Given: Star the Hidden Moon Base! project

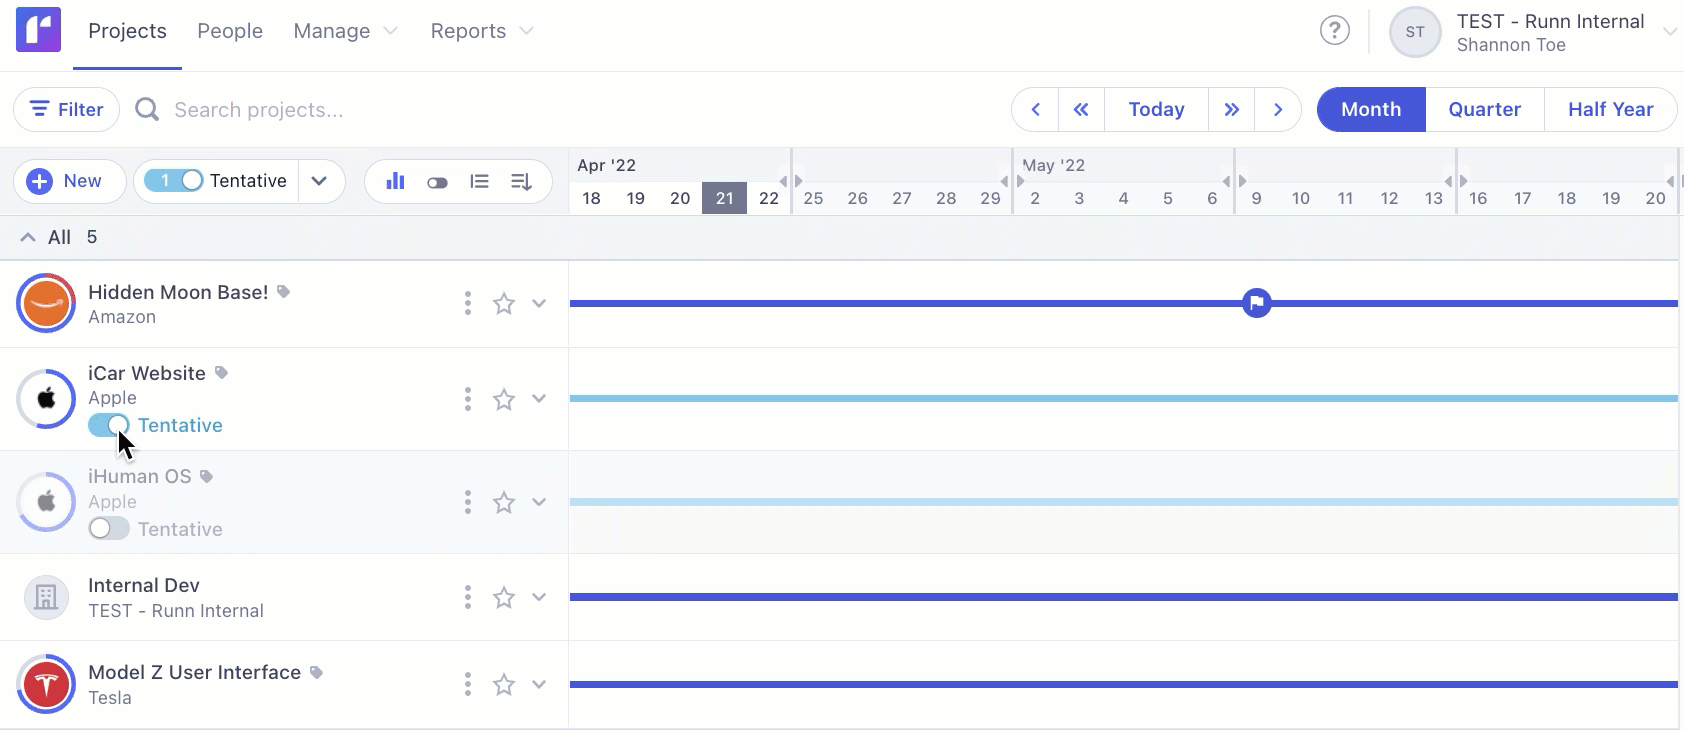Looking at the screenshot, I should (504, 304).
